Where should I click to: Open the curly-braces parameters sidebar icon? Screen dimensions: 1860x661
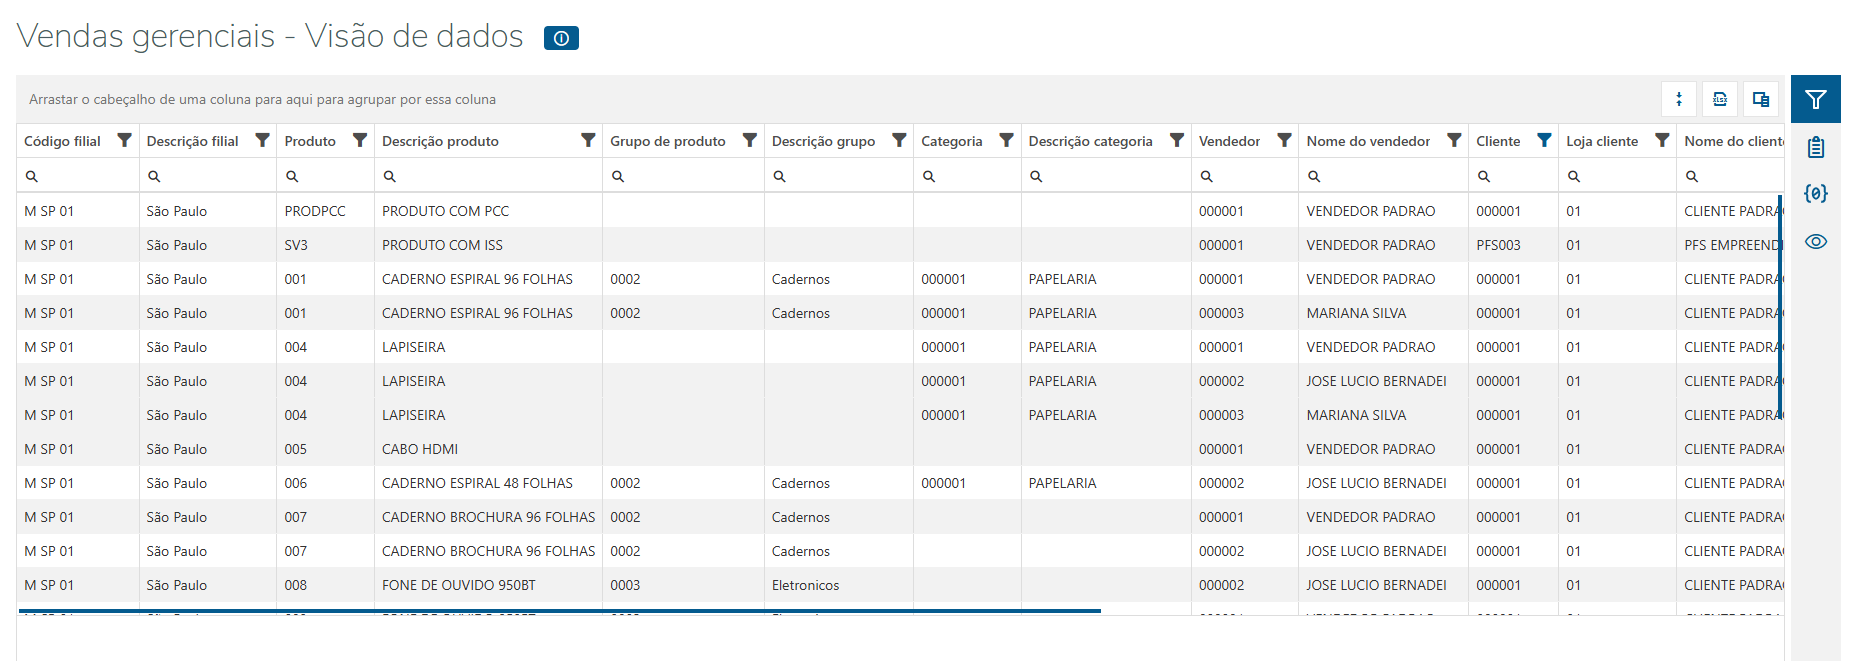1815,193
